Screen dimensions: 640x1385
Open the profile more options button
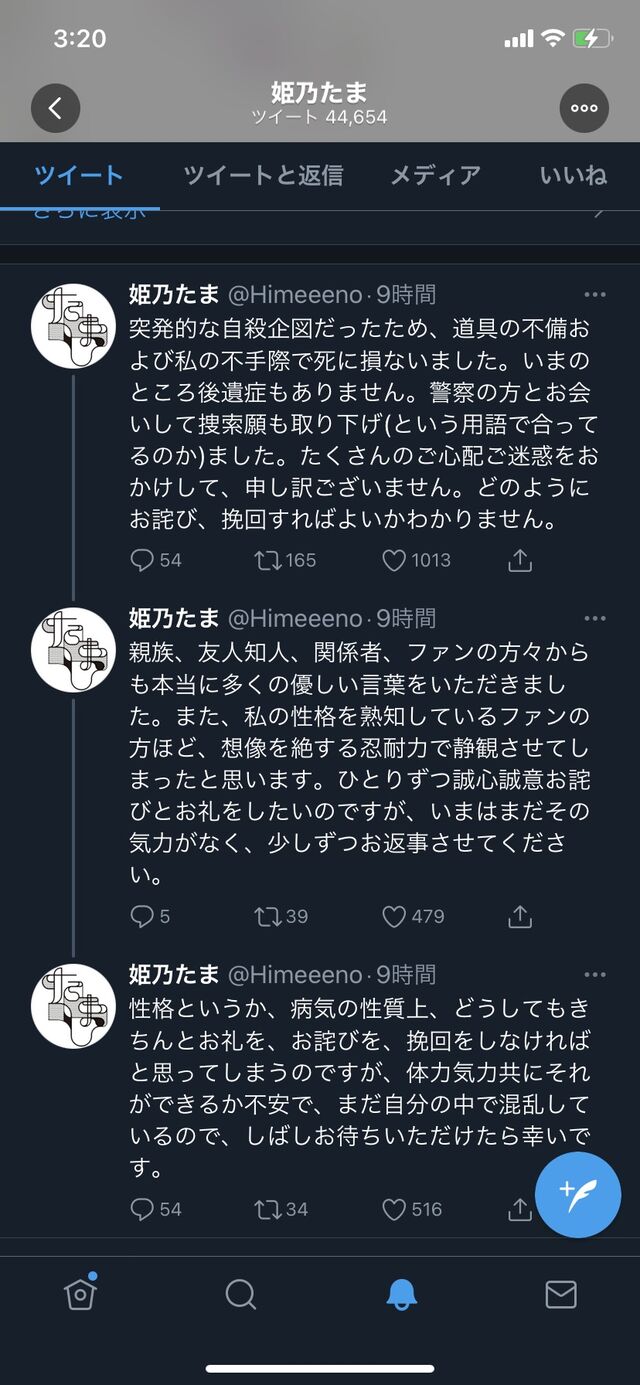tap(584, 108)
